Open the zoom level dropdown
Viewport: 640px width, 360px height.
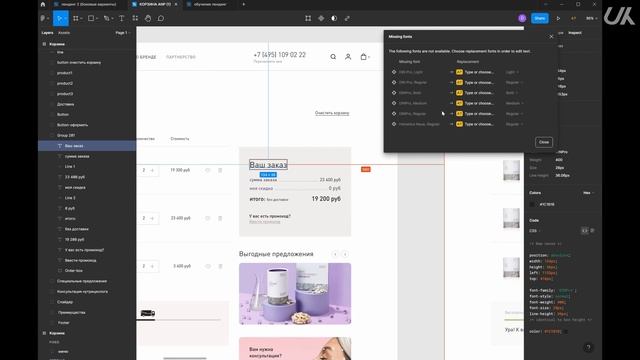coord(591,18)
